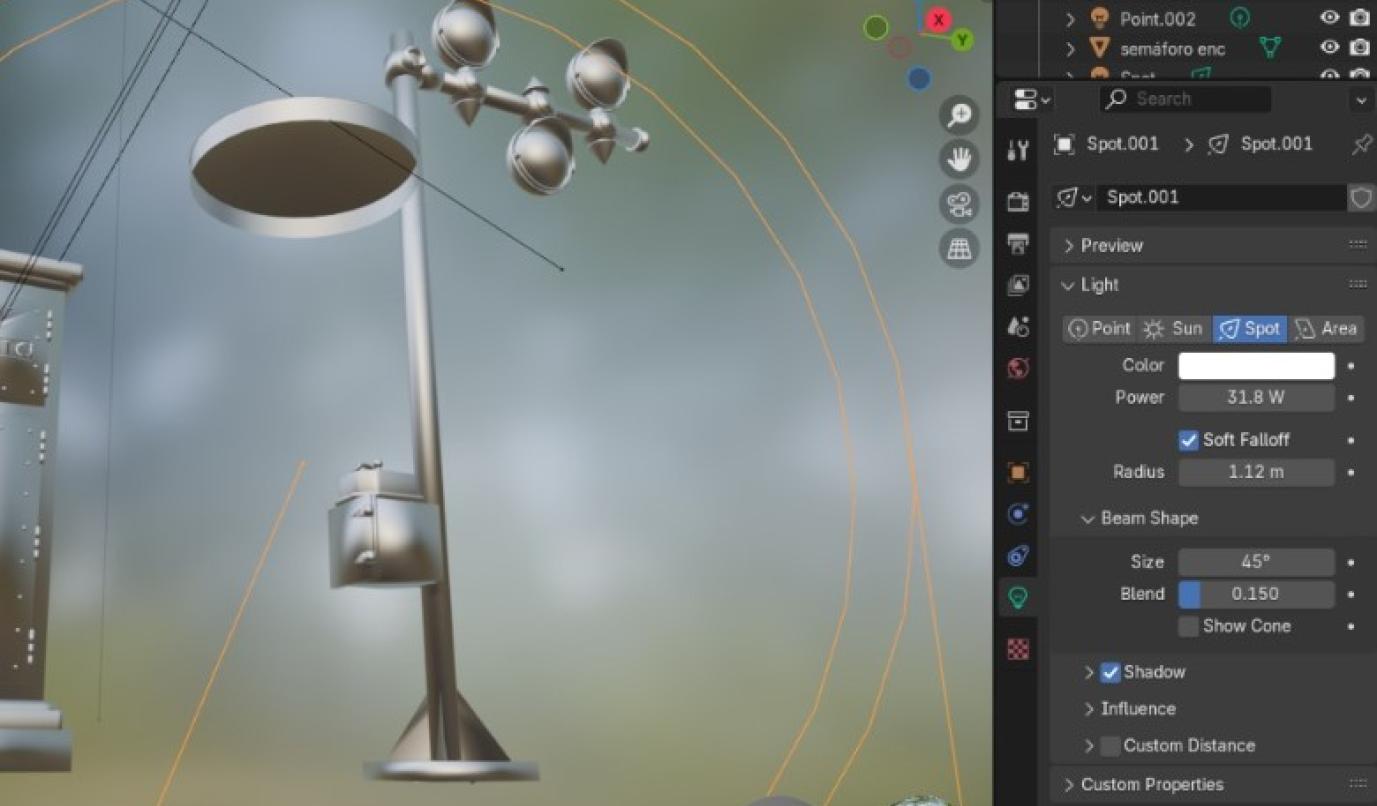Open the Texture properties tab
The width and height of the screenshot is (1377, 806).
point(1018,649)
